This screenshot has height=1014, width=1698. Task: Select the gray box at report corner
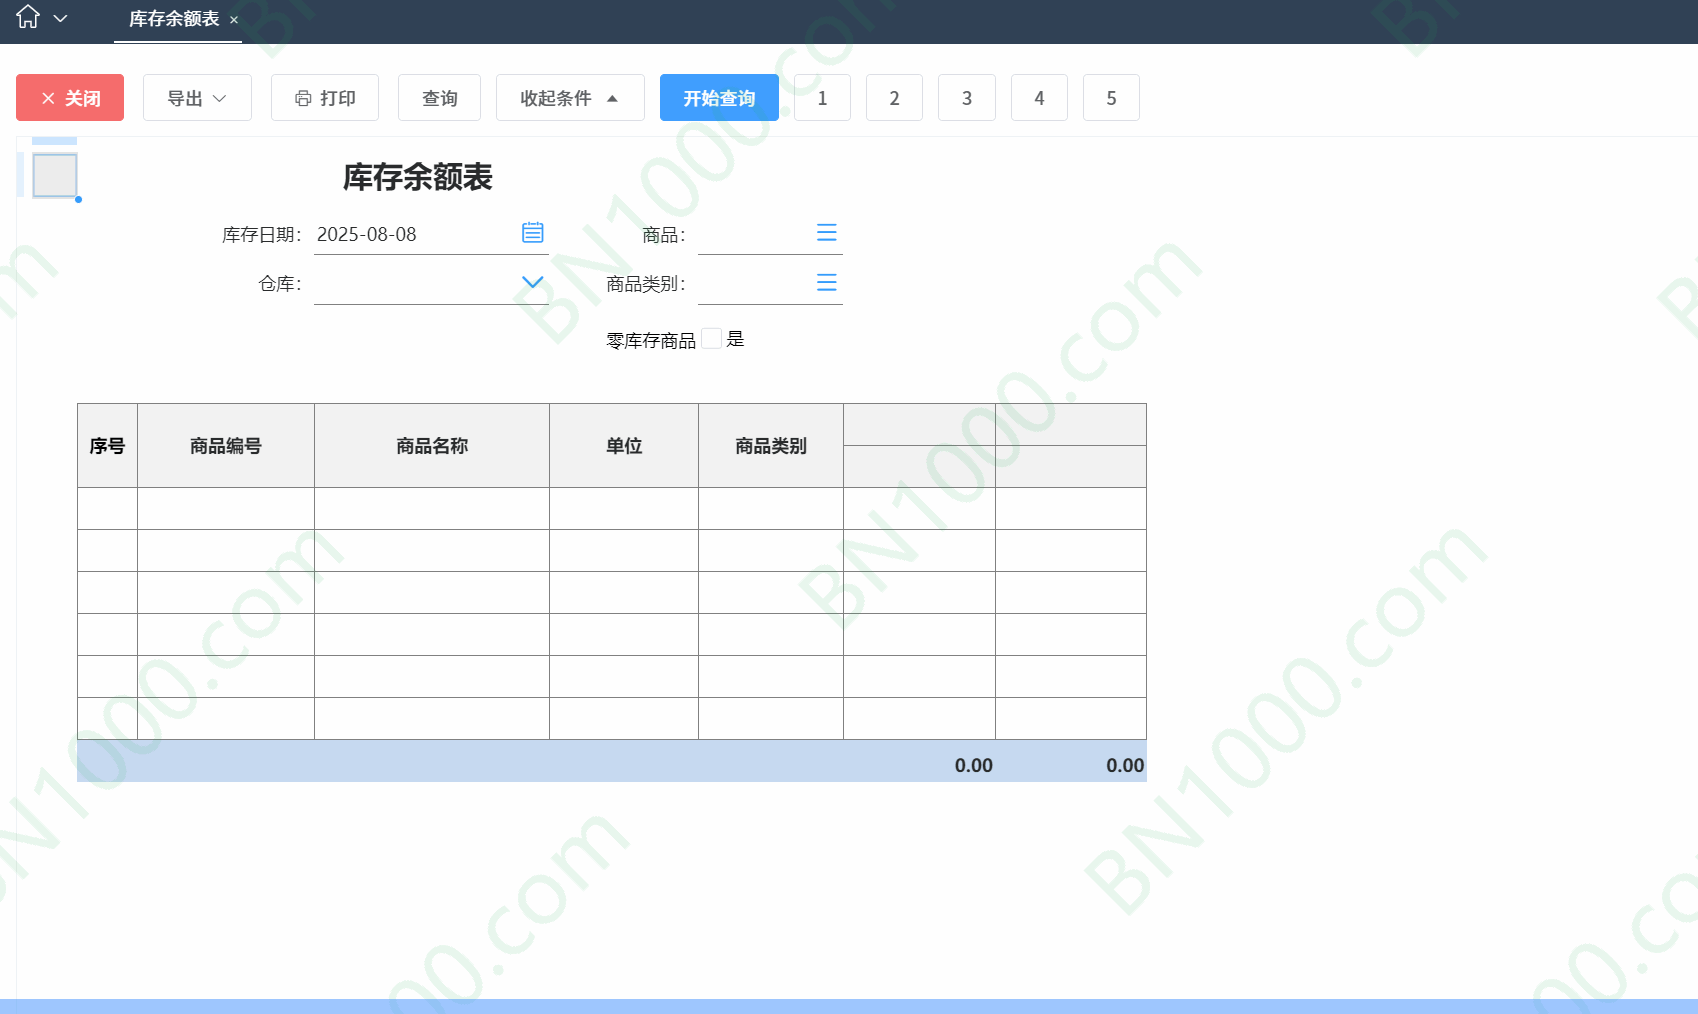click(x=55, y=175)
